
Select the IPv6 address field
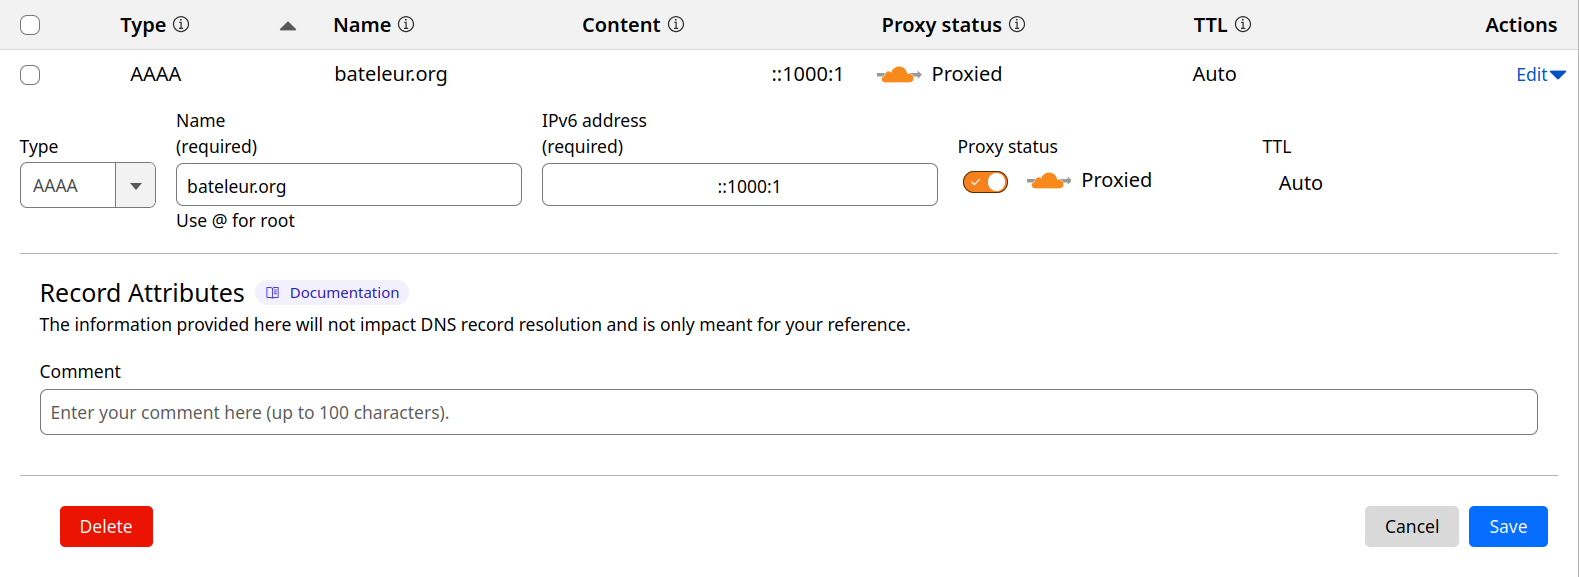click(x=740, y=184)
